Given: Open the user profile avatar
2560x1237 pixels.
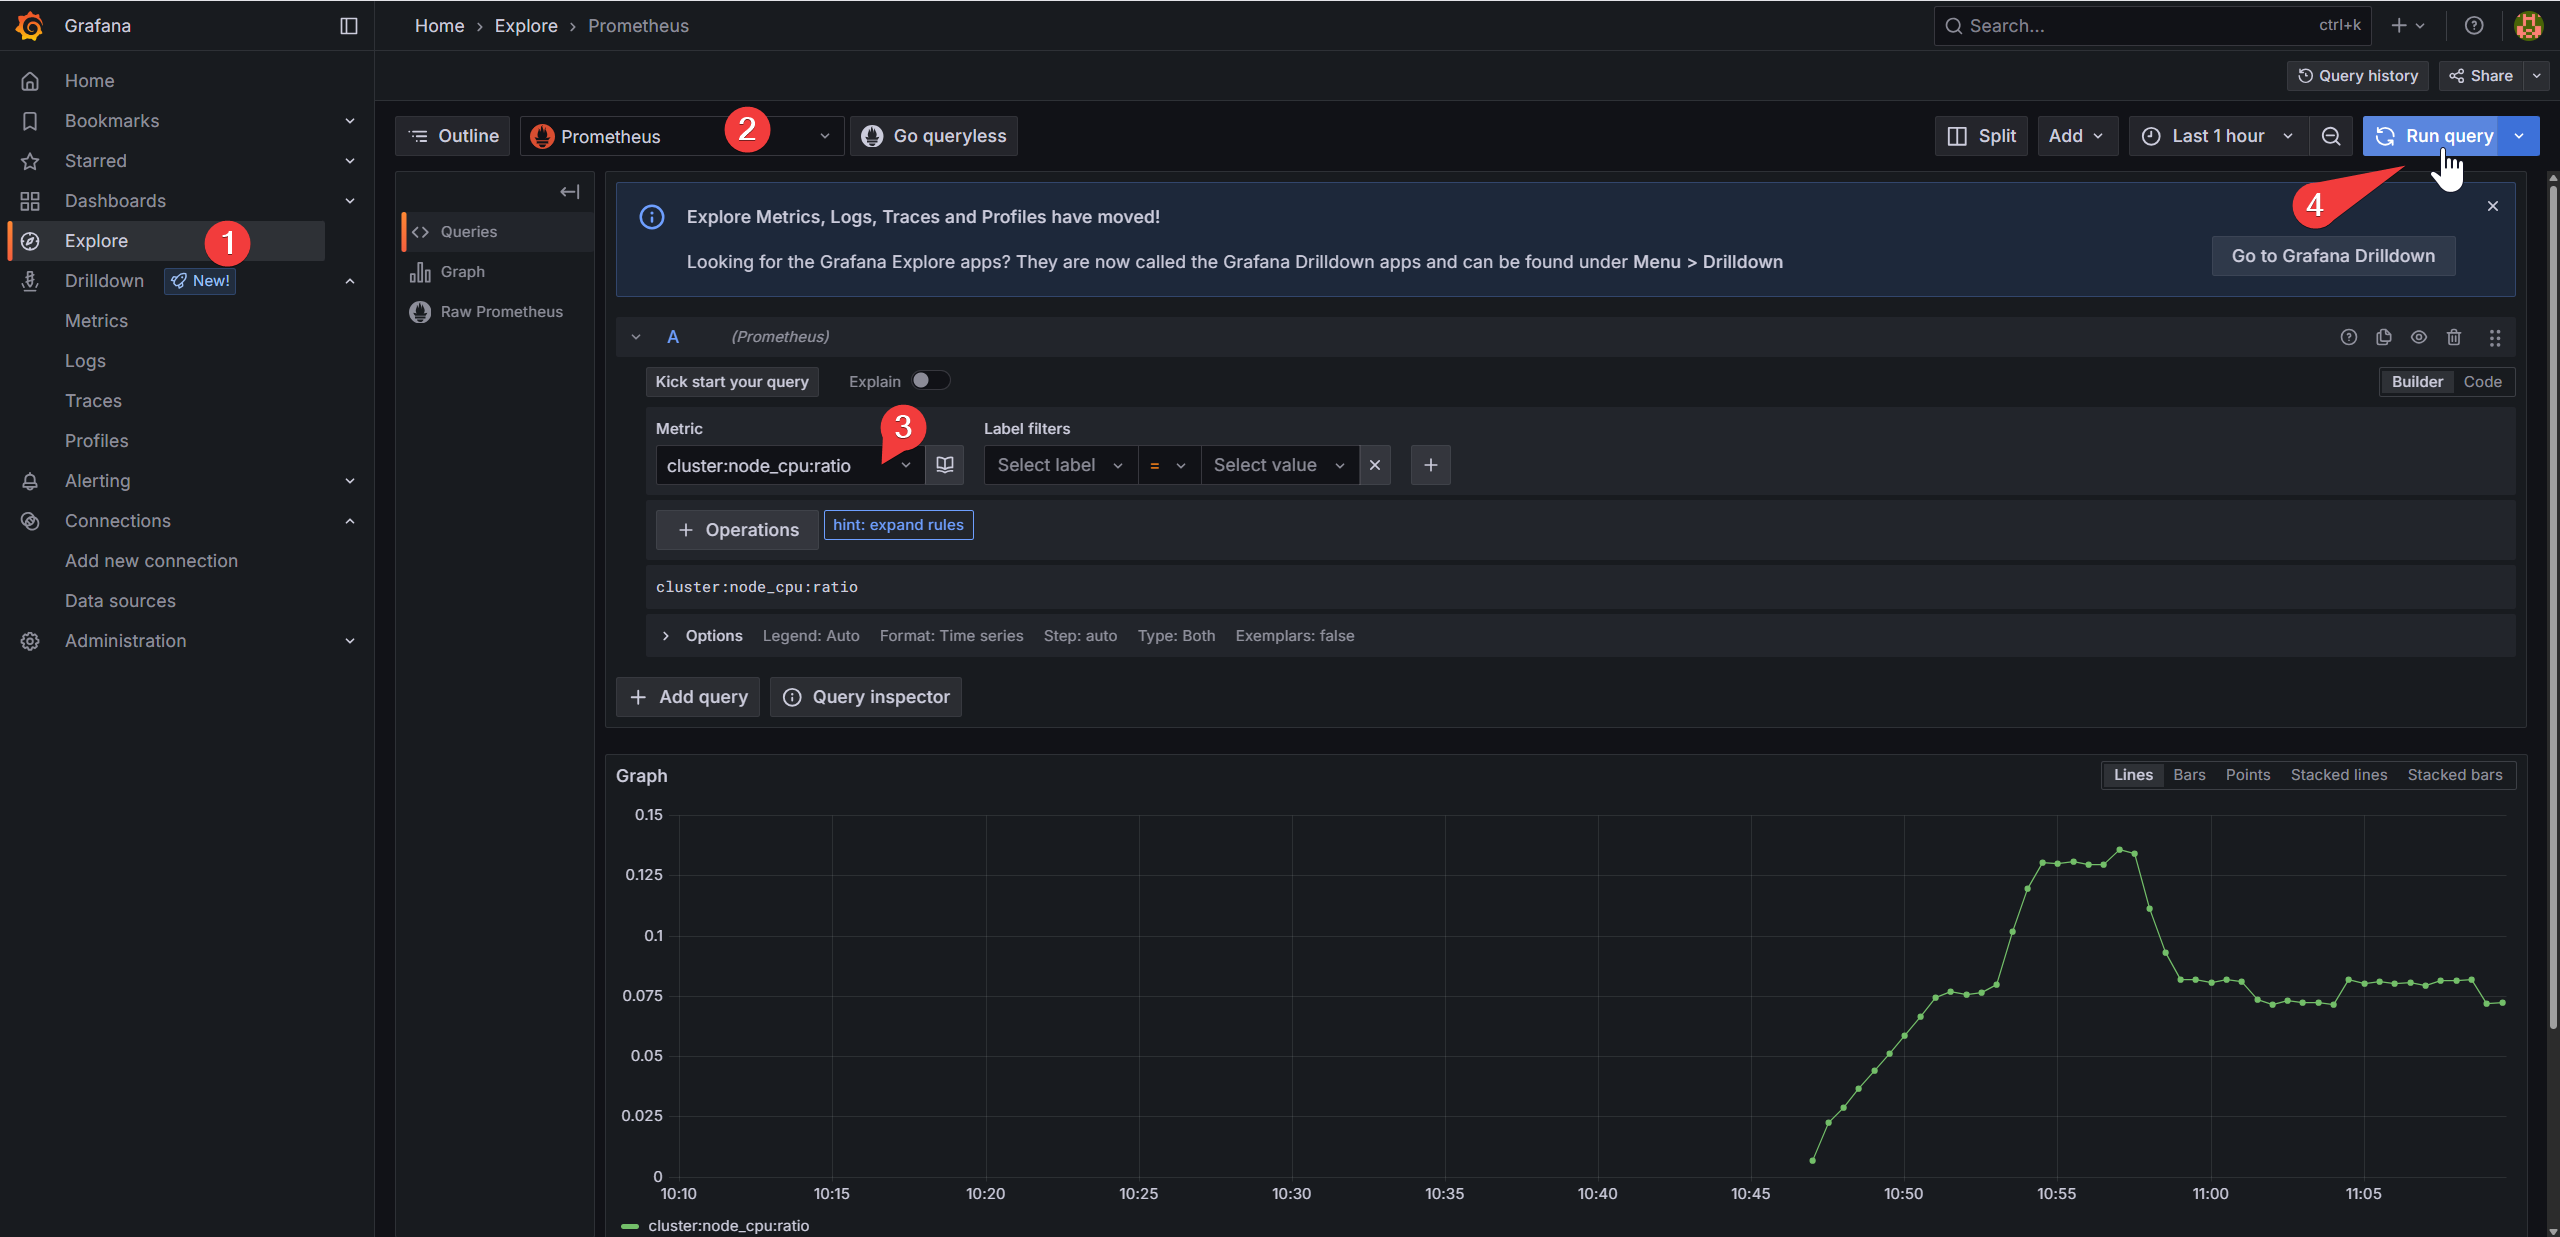Looking at the screenshot, I should [2528, 26].
